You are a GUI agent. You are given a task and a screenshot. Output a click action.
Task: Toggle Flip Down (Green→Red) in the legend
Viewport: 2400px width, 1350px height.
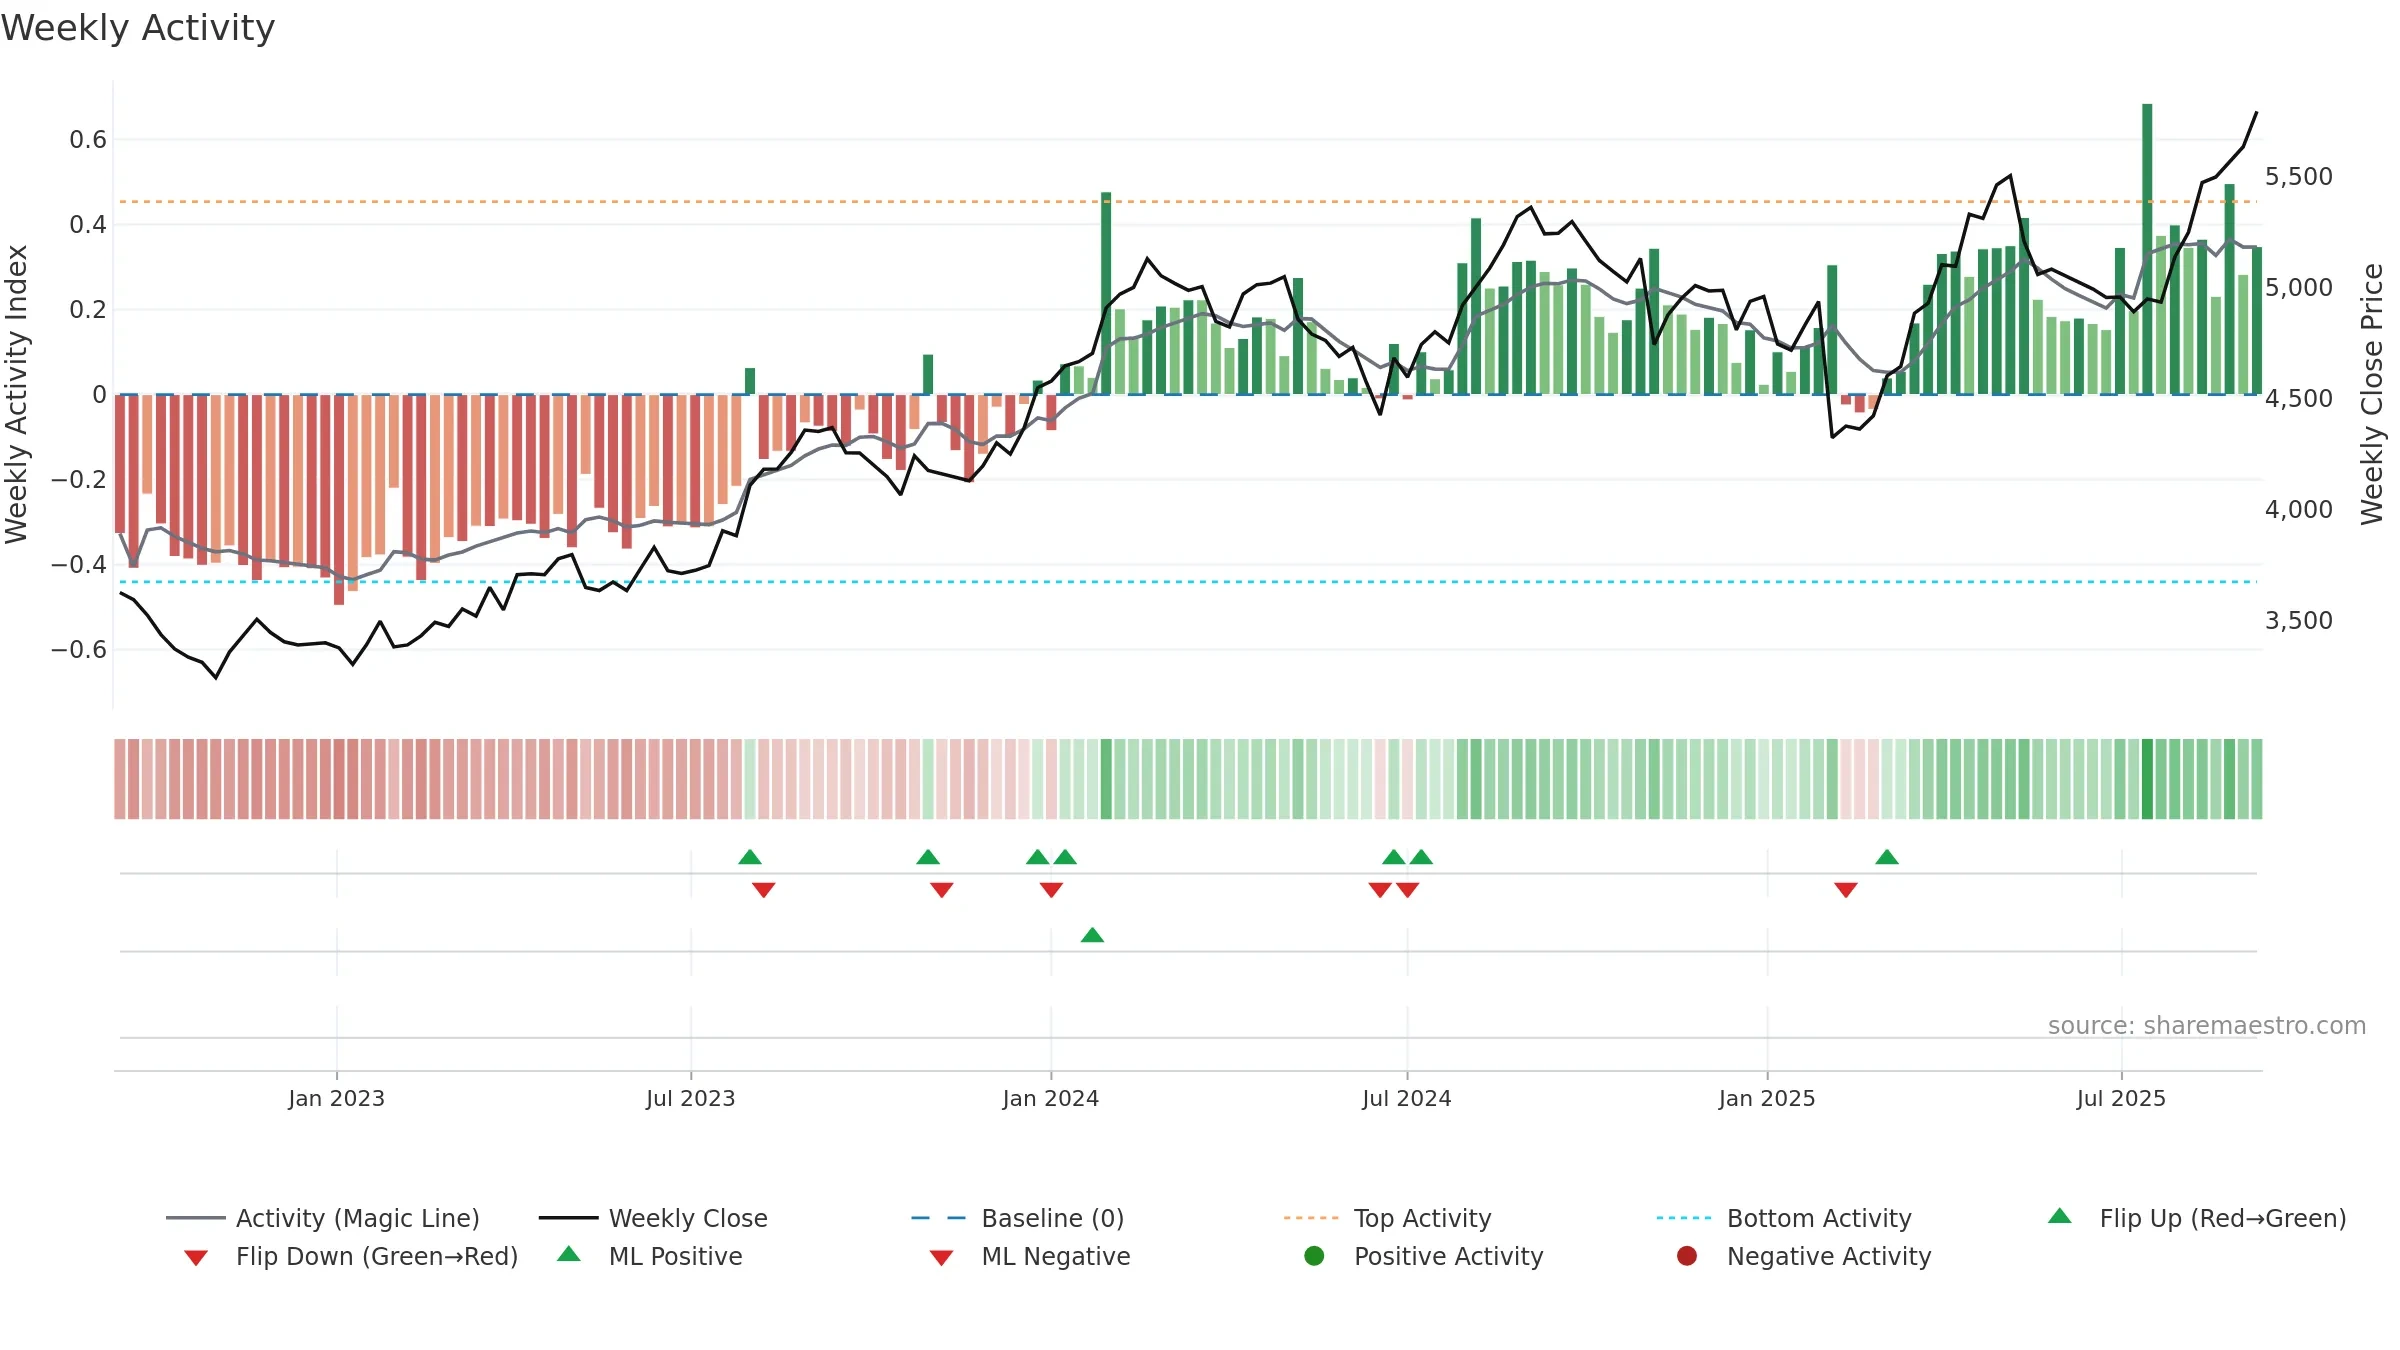point(351,1256)
